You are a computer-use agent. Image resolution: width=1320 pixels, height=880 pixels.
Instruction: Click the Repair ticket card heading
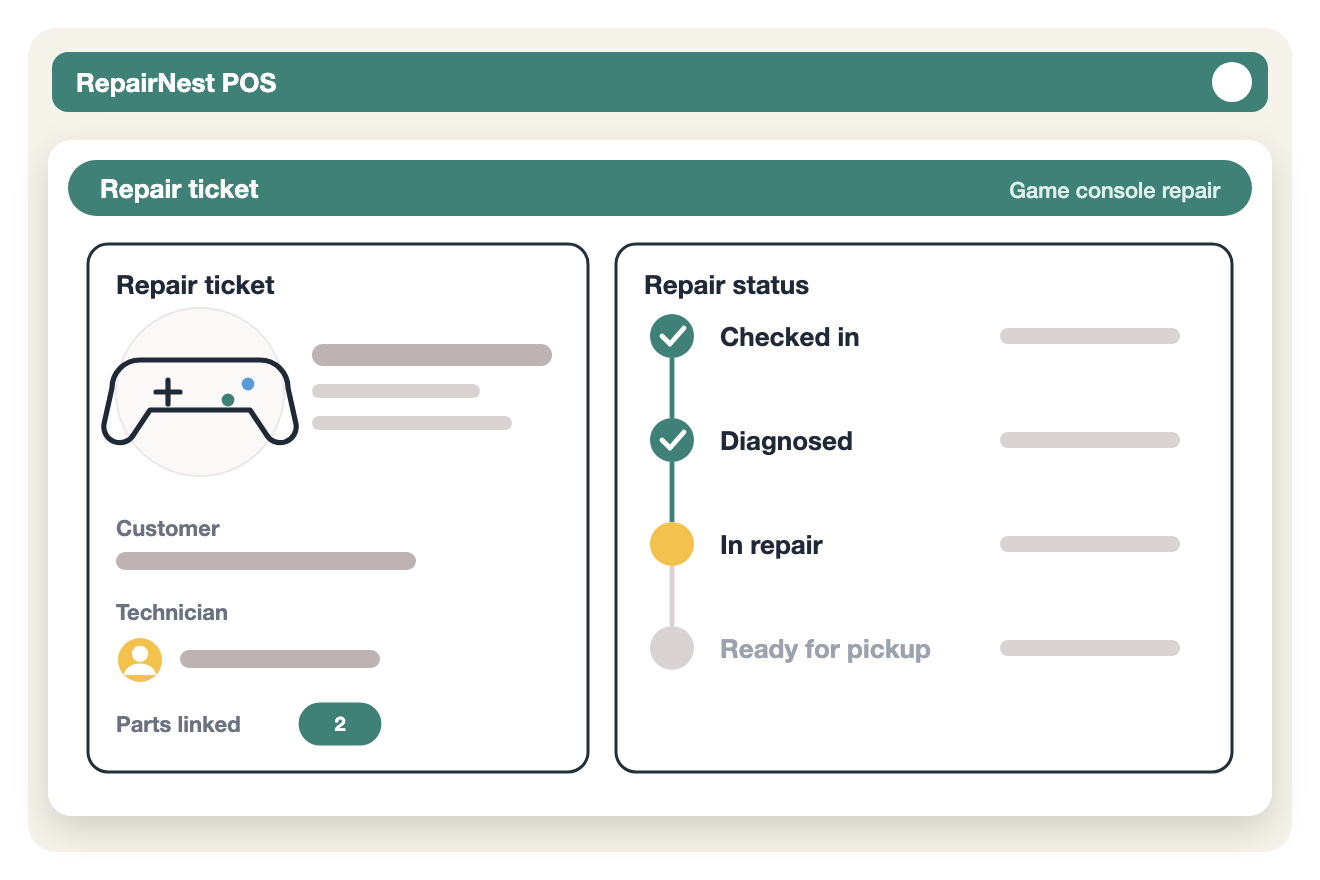click(x=196, y=285)
